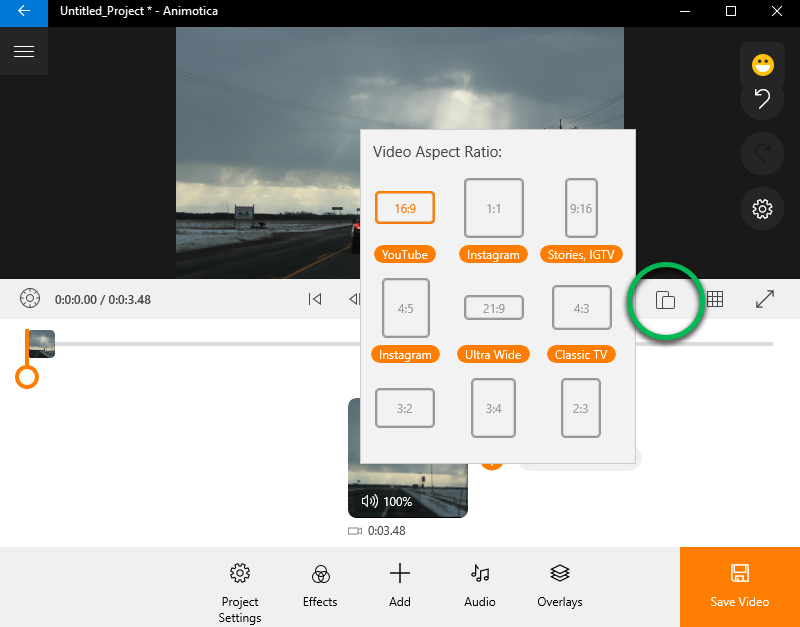The width and height of the screenshot is (800, 627).
Task: Jump to the start of the video
Action: point(315,299)
